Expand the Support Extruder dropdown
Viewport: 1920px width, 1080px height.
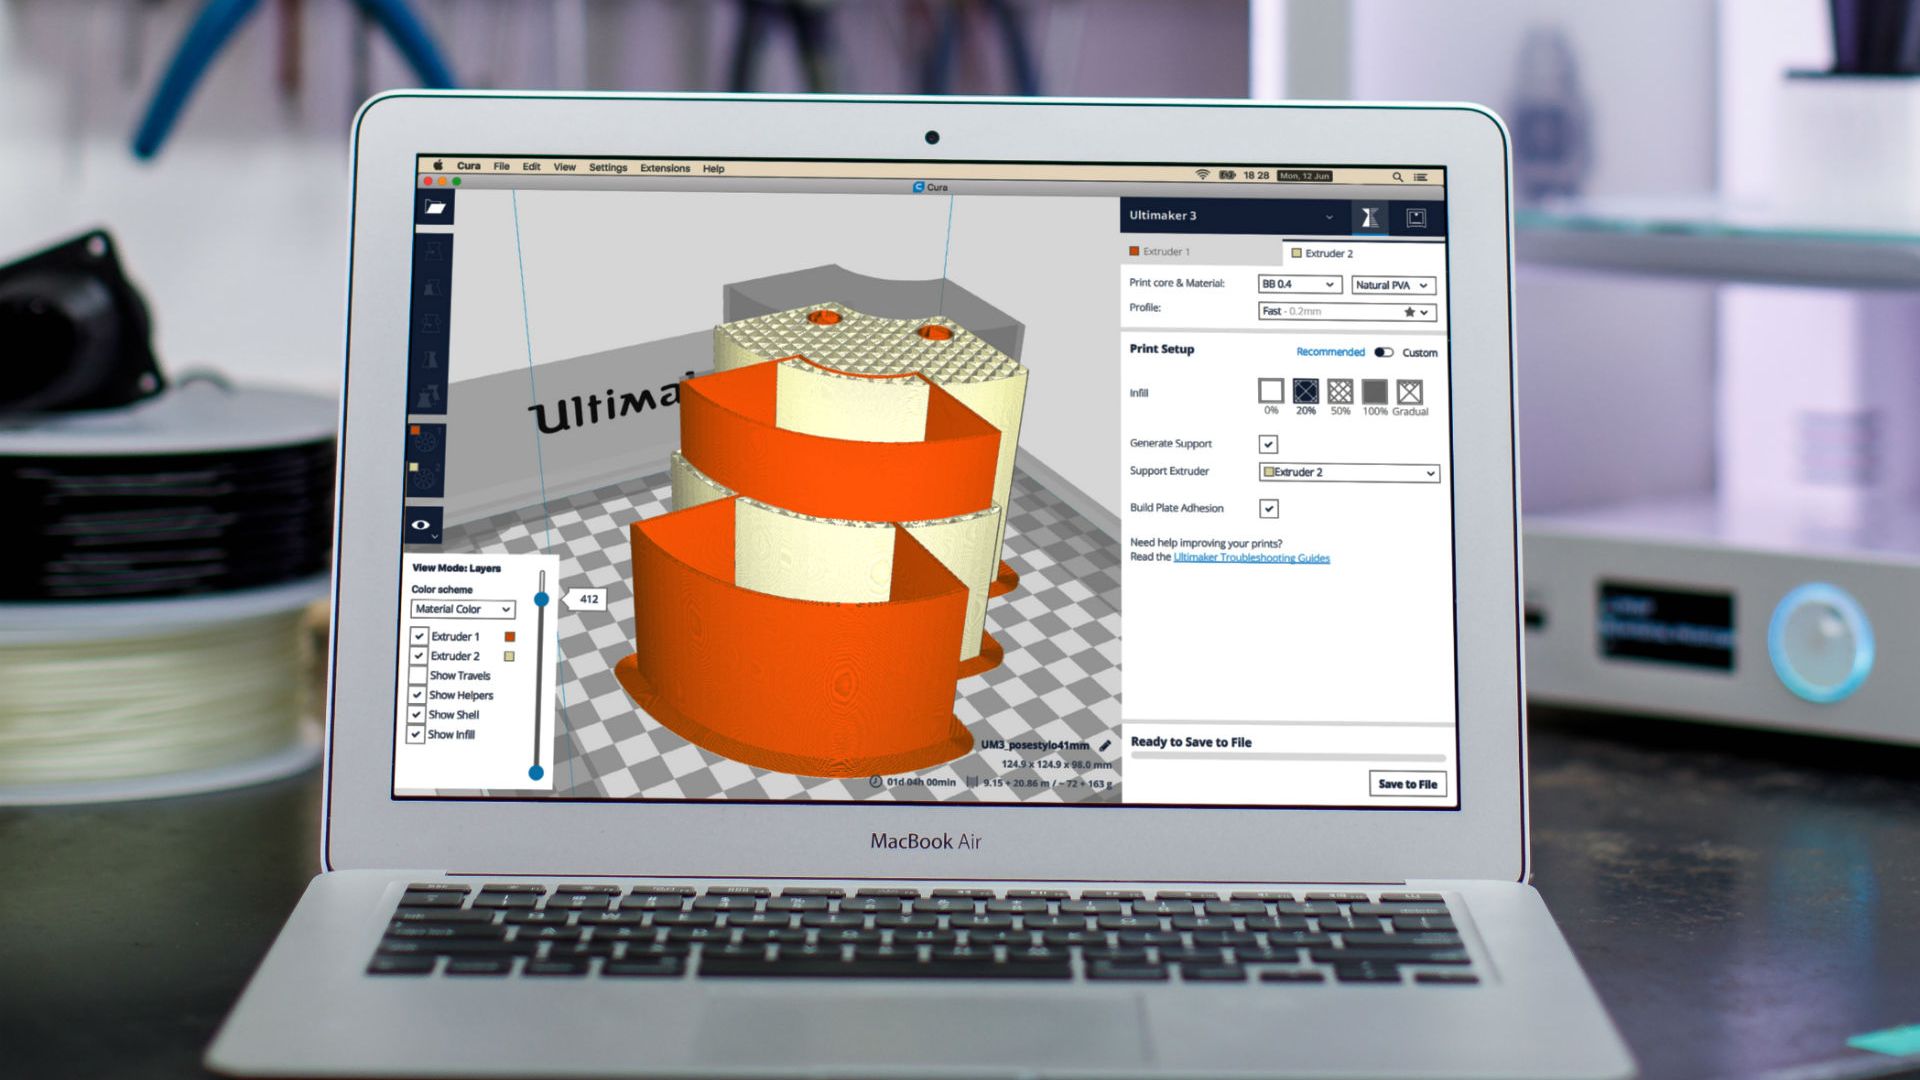1348,473
